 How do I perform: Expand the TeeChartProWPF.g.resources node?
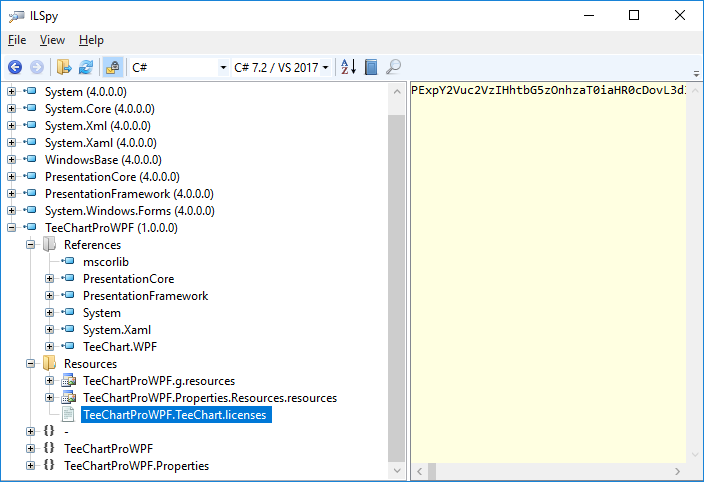(x=49, y=381)
